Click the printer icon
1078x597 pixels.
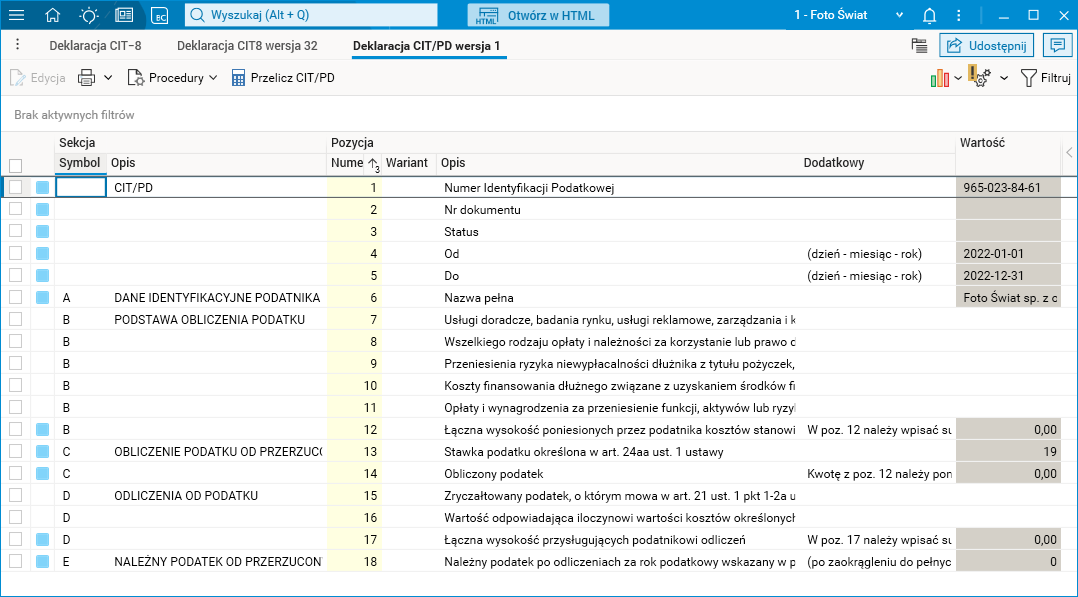pos(87,78)
